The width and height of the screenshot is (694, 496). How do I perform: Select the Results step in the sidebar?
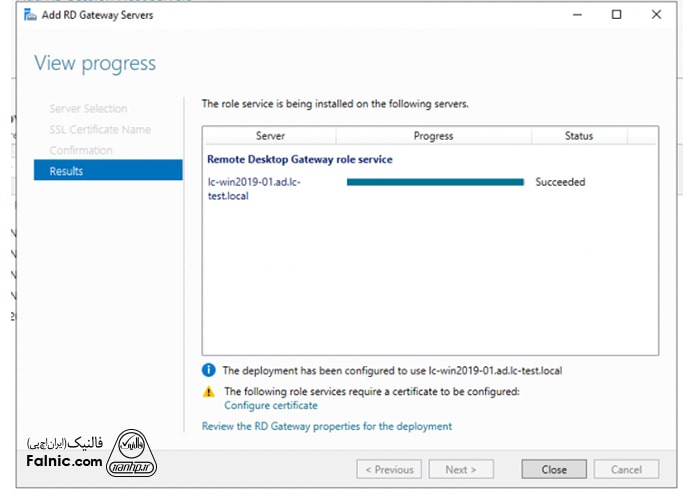pos(108,171)
